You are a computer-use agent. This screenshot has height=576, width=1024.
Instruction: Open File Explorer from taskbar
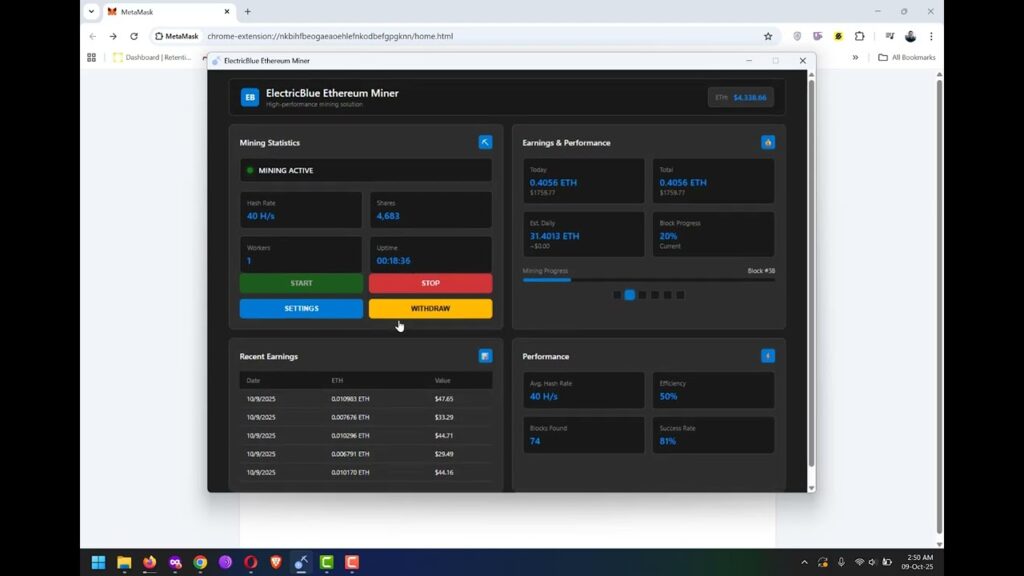(x=124, y=562)
